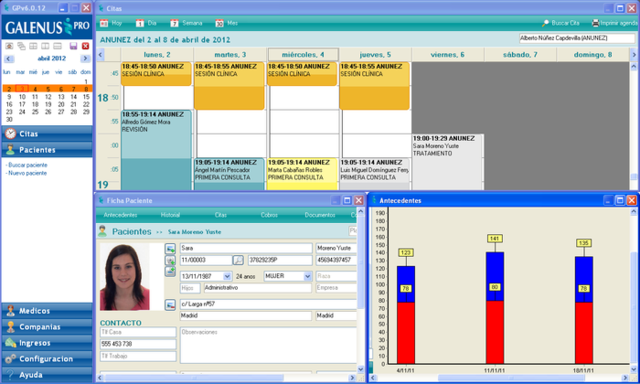The width and height of the screenshot is (640, 384).
Task: Click the red X icon above mini calendar
Action: click(x=86, y=46)
